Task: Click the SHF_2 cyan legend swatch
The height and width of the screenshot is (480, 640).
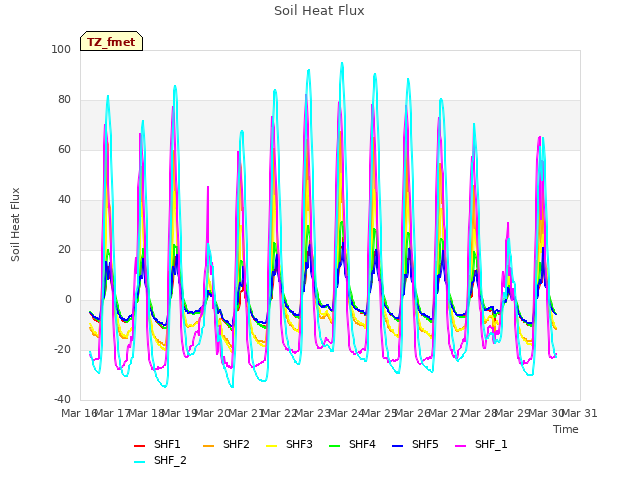Action: [x=140, y=462]
